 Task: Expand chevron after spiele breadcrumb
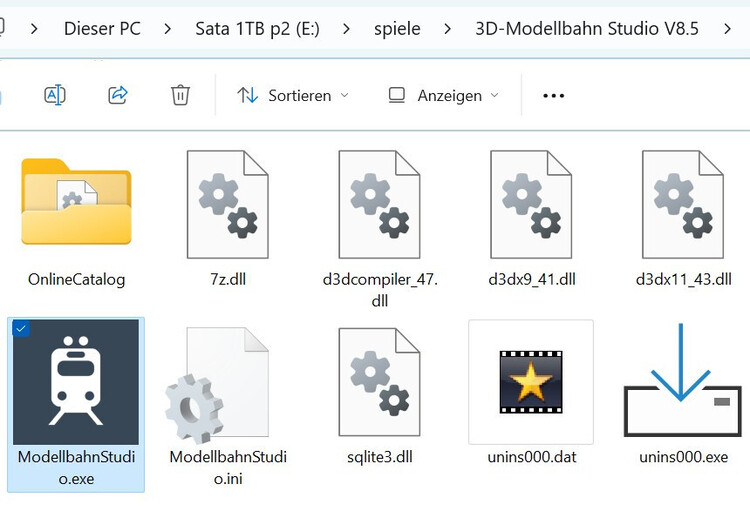coord(447,28)
